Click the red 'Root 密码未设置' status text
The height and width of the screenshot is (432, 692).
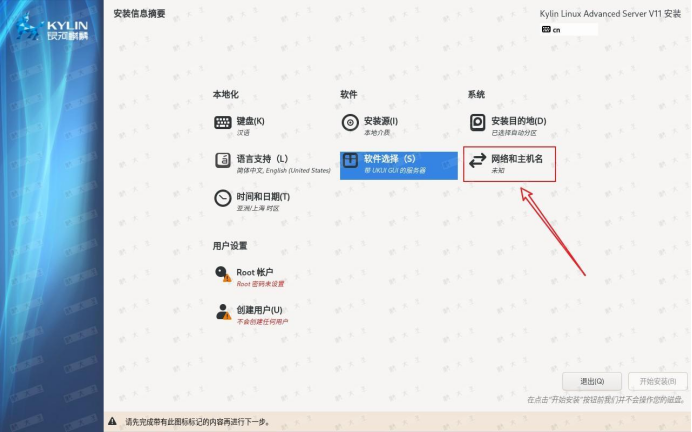click(x=260, y=284)
